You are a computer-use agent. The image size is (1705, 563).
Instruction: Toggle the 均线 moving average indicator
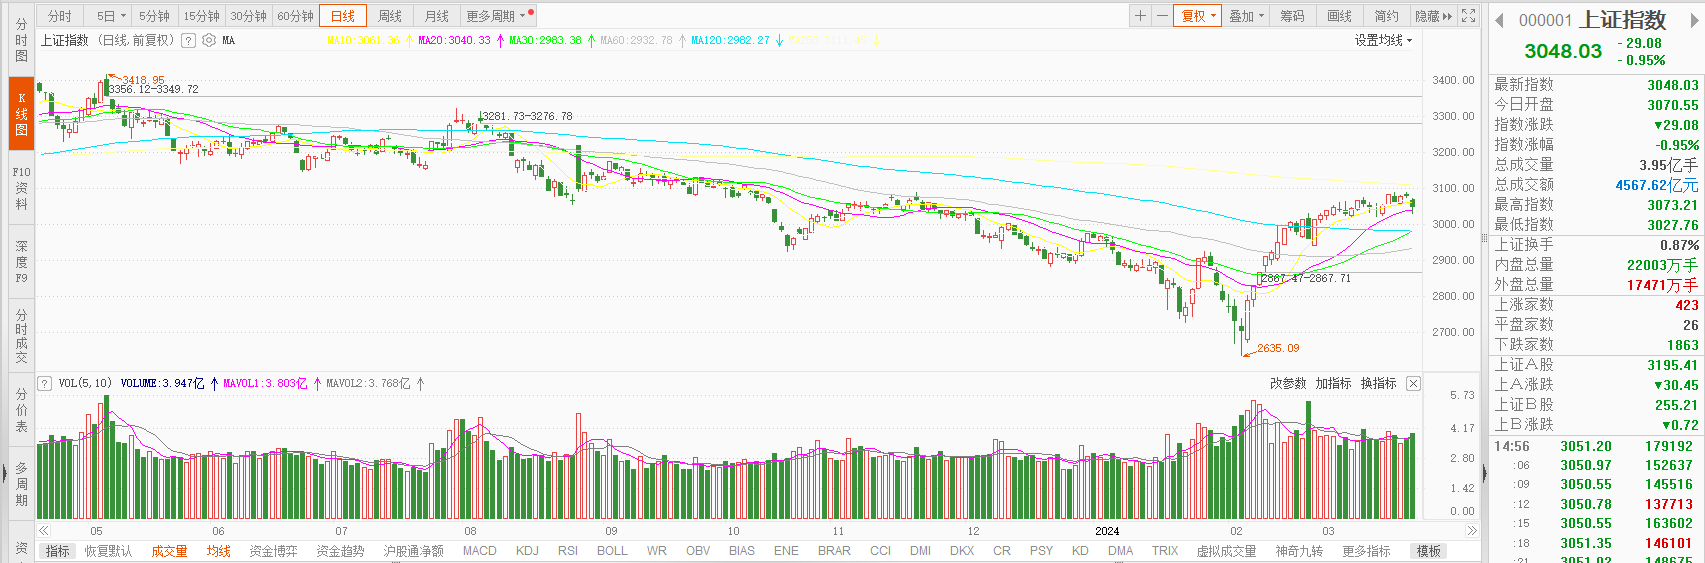tap(218, 551)
